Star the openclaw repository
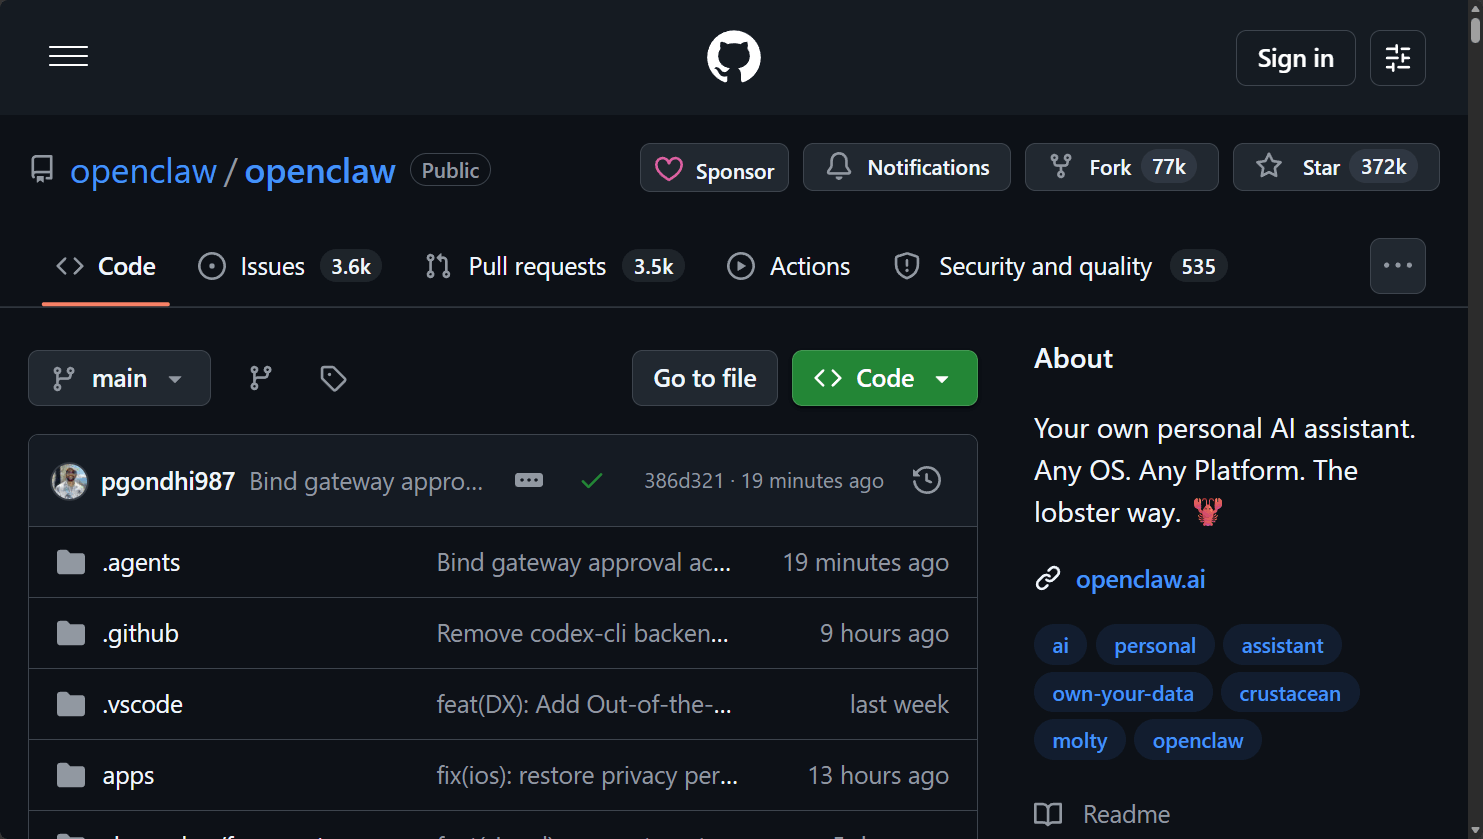 (1336, 167)
